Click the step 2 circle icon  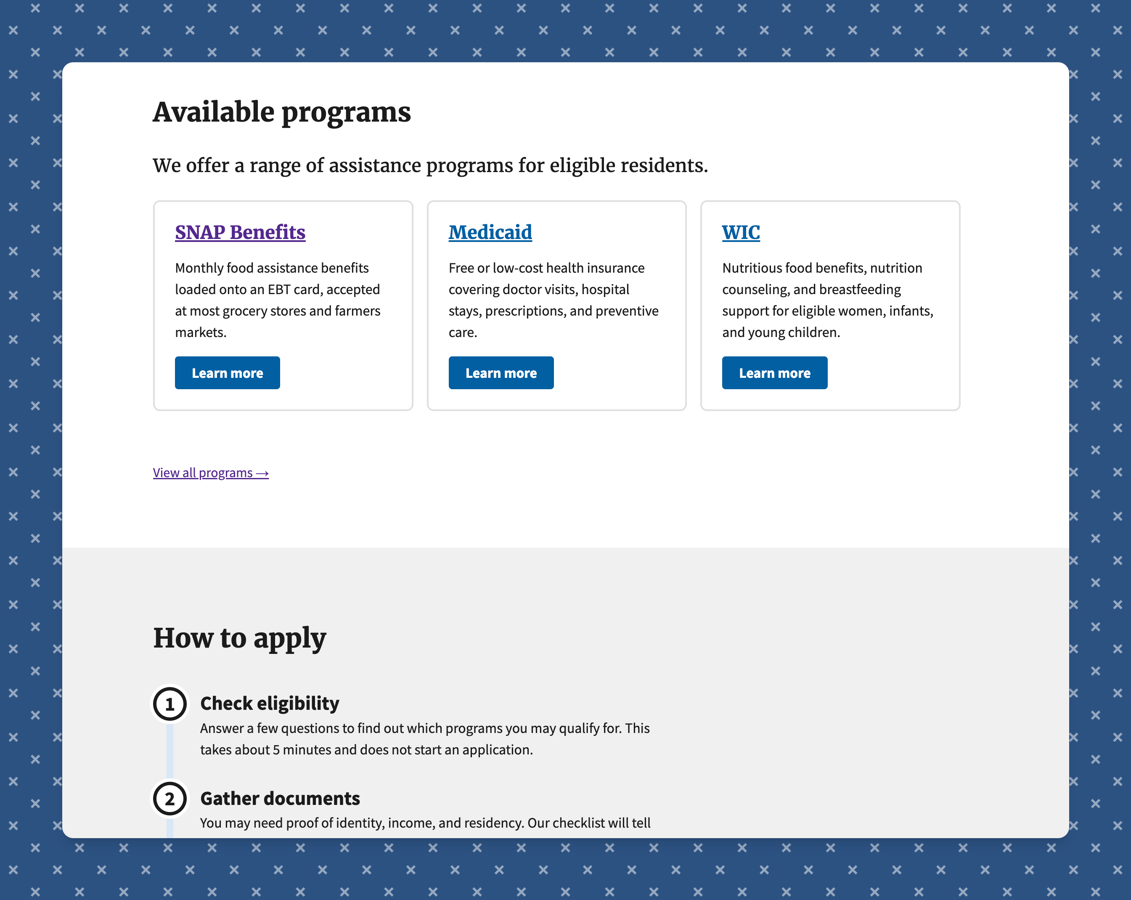tap(170, 799)
